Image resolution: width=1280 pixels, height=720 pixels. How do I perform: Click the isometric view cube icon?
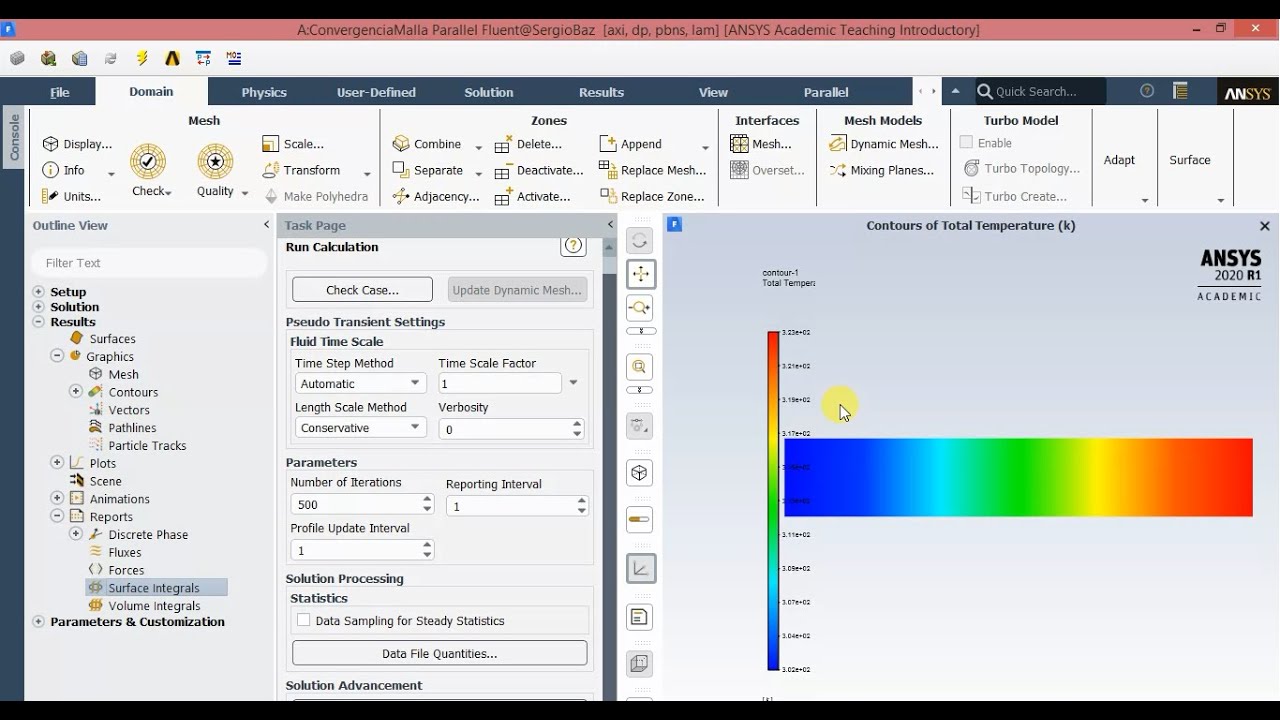pos(640,473)
